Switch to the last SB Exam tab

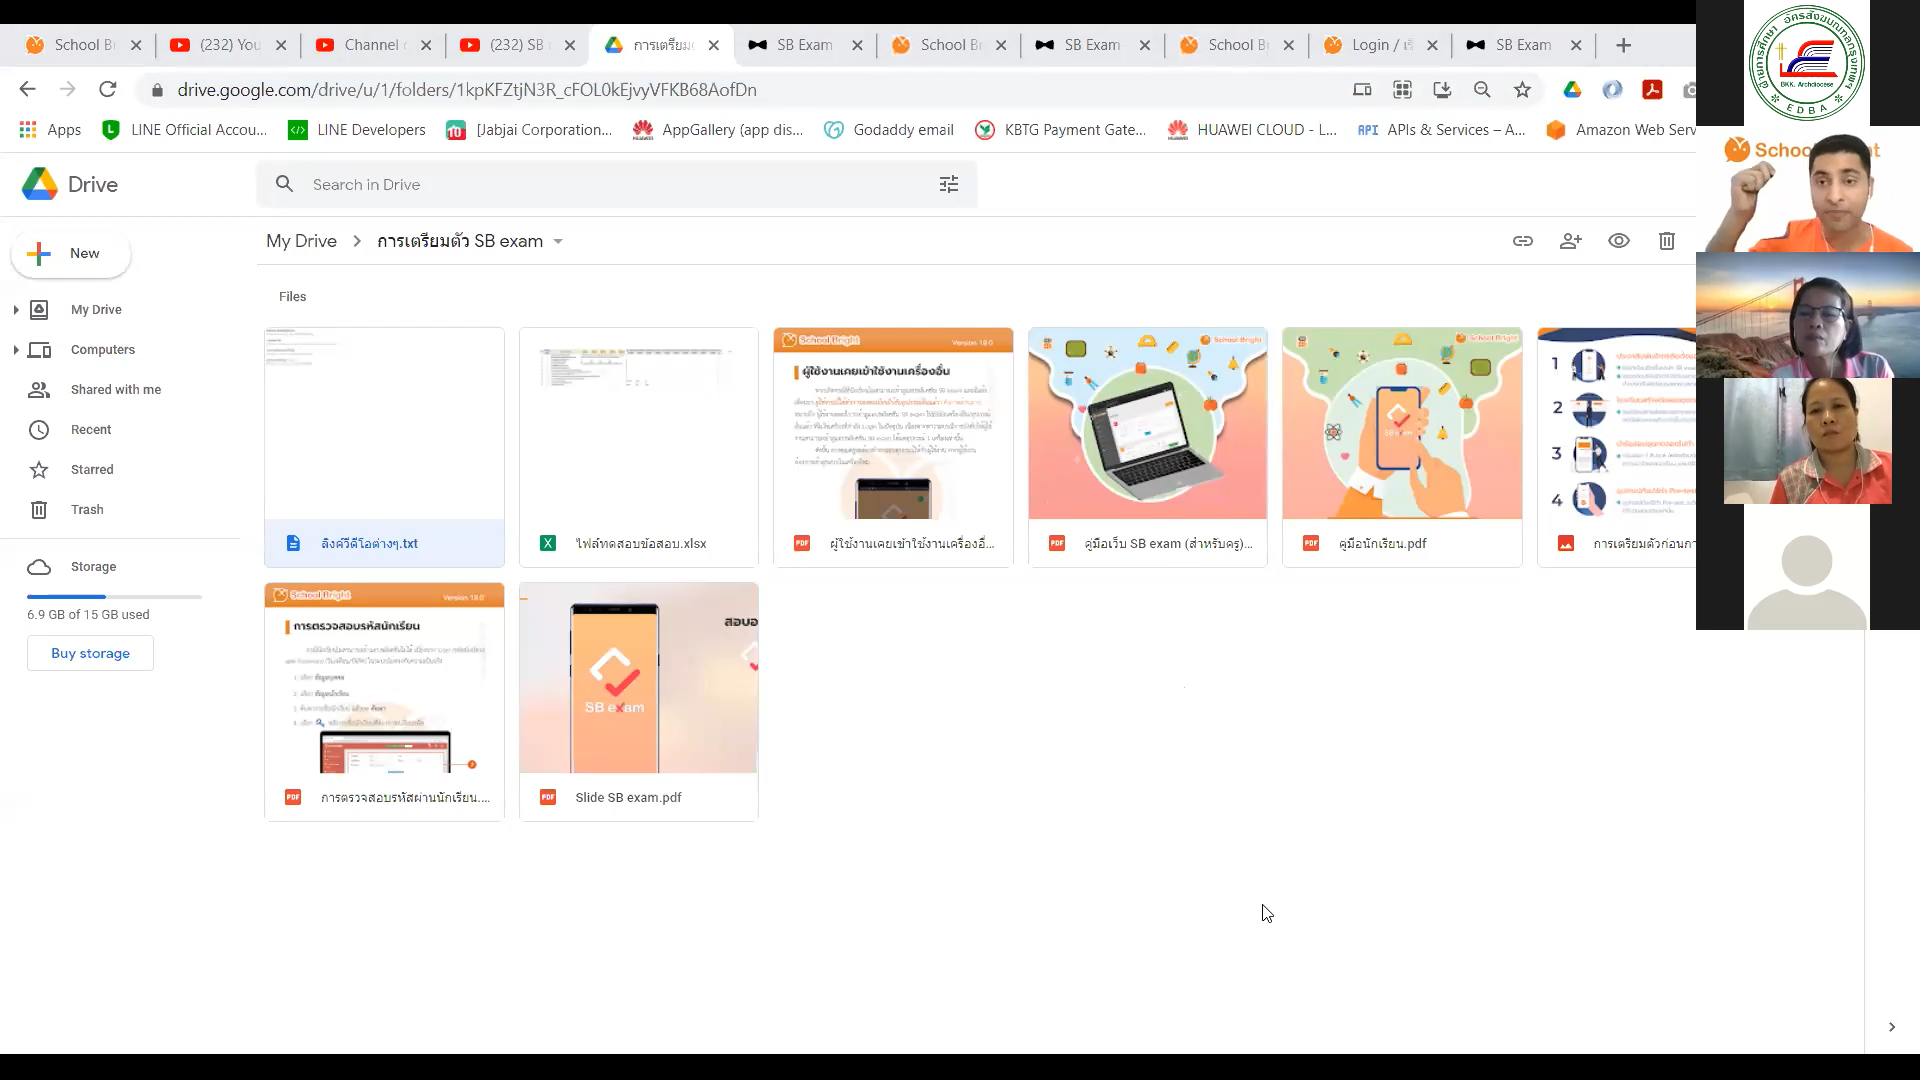(1524, 45)
